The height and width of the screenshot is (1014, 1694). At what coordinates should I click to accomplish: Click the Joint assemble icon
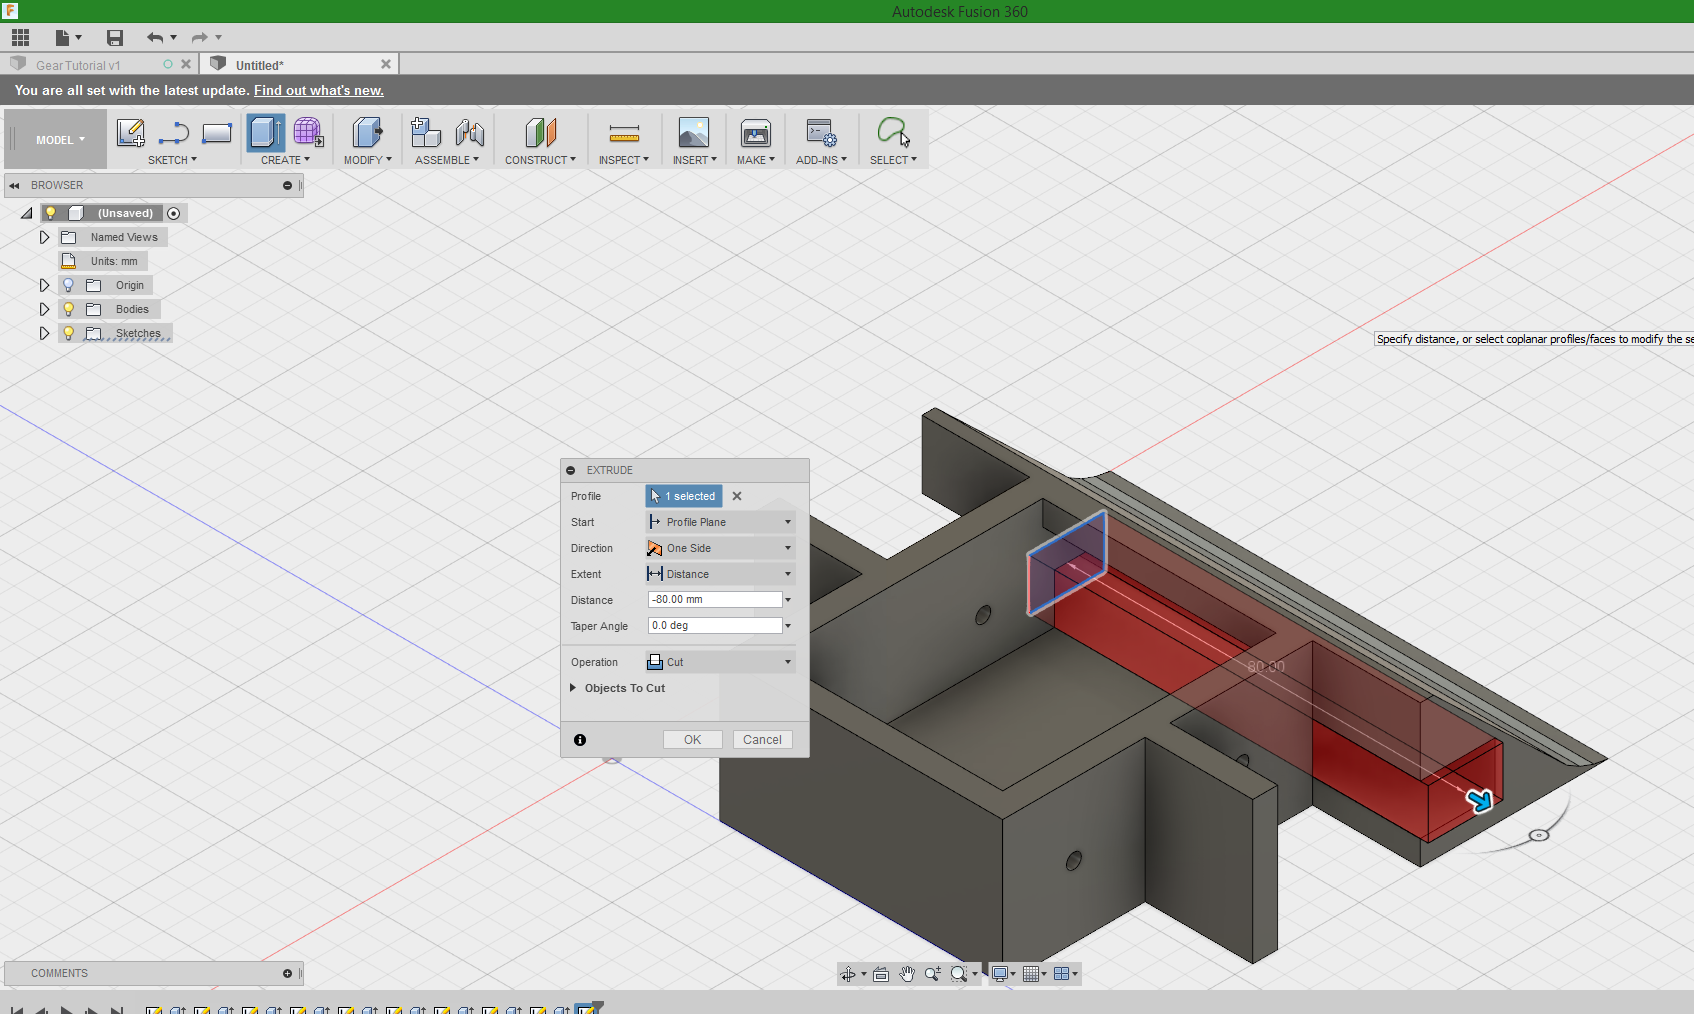(469, 132)
